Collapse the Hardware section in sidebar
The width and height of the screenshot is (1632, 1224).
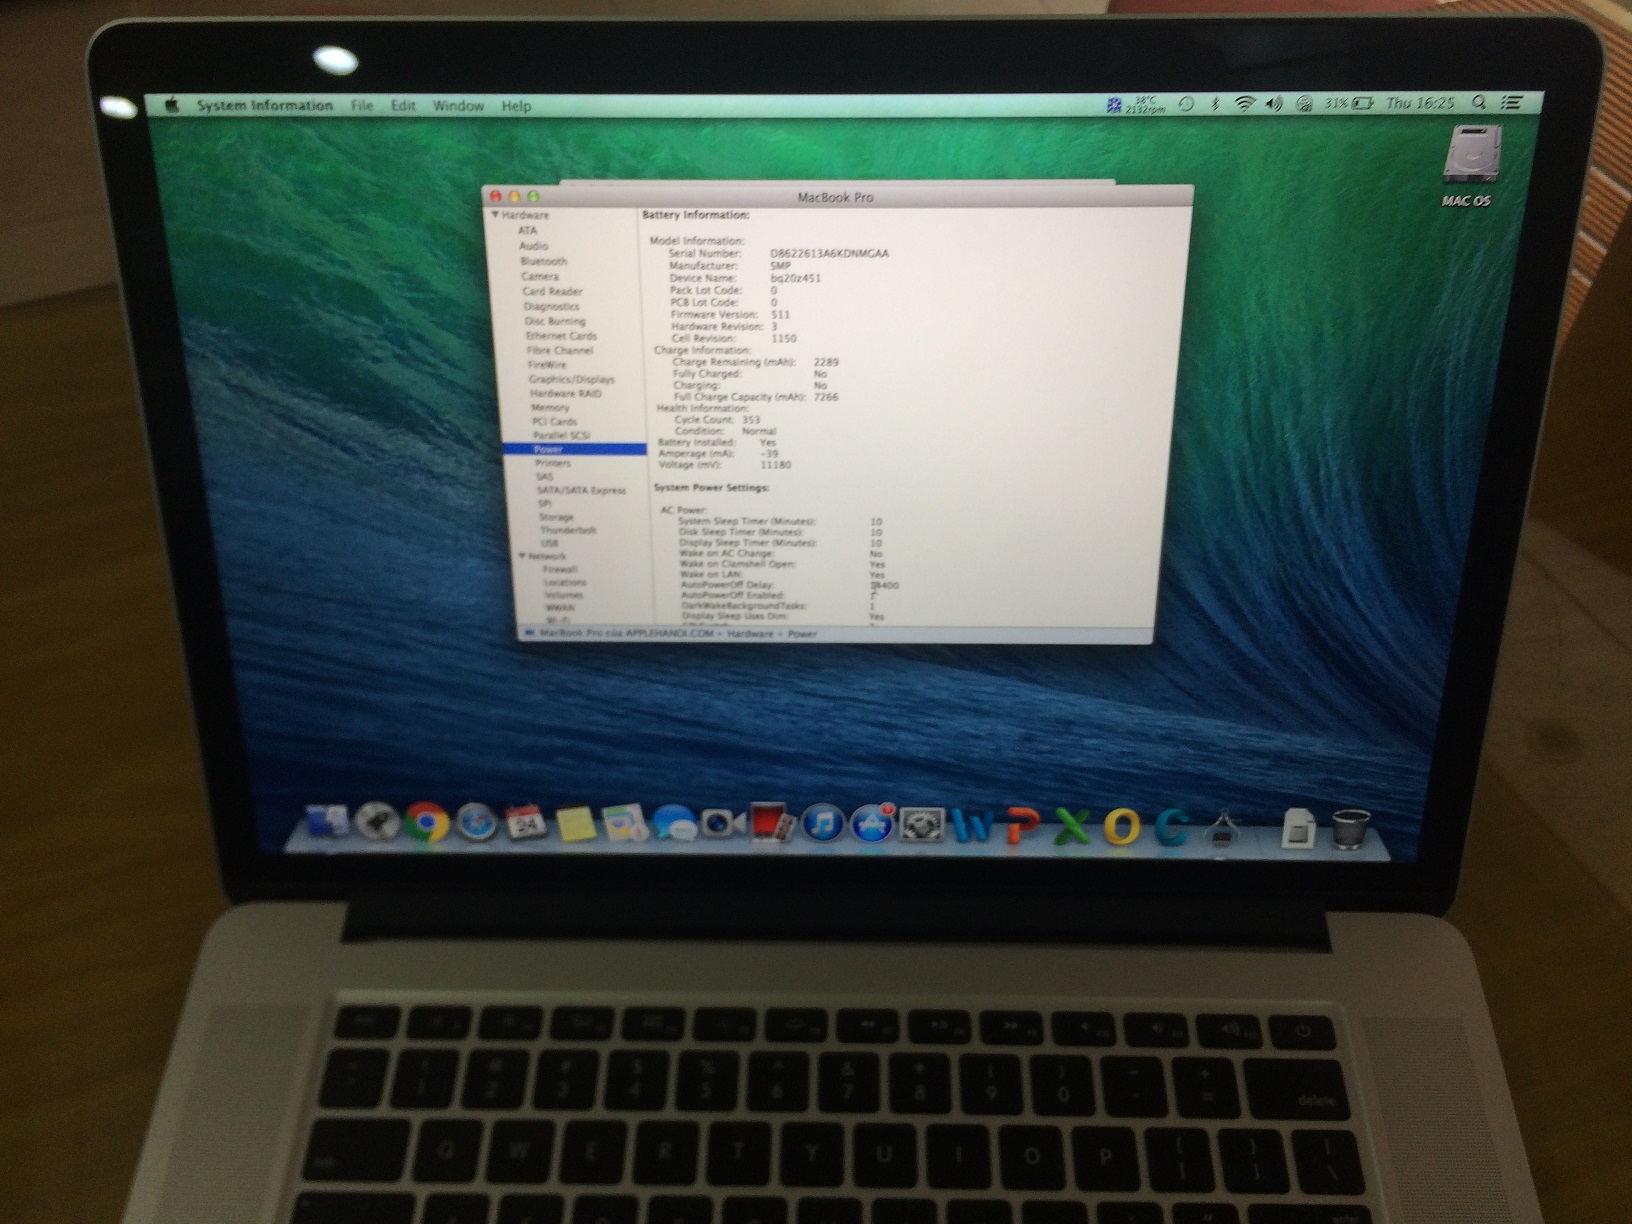click(x=495, y=215)
